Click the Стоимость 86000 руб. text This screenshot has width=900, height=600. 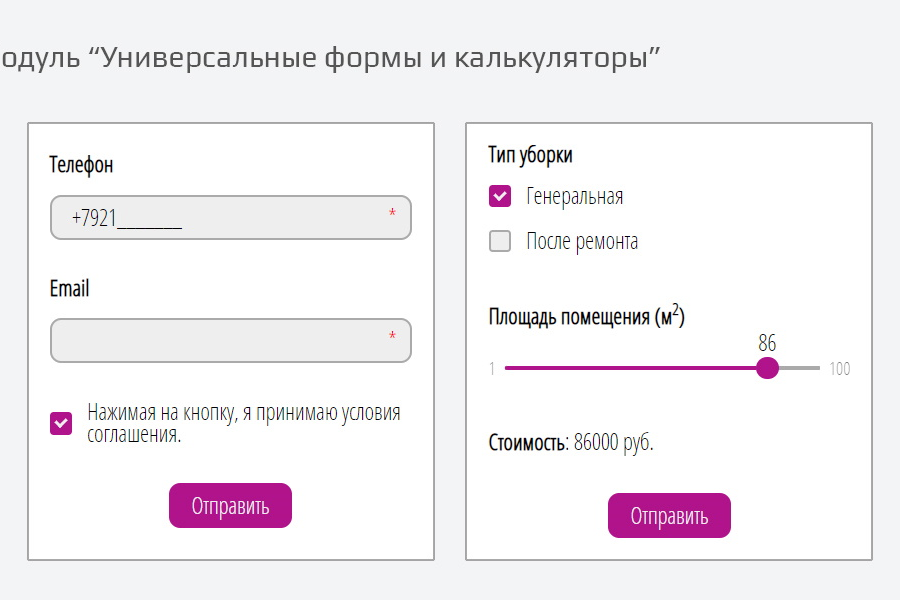pyautogui.click(x=571, y=442)
